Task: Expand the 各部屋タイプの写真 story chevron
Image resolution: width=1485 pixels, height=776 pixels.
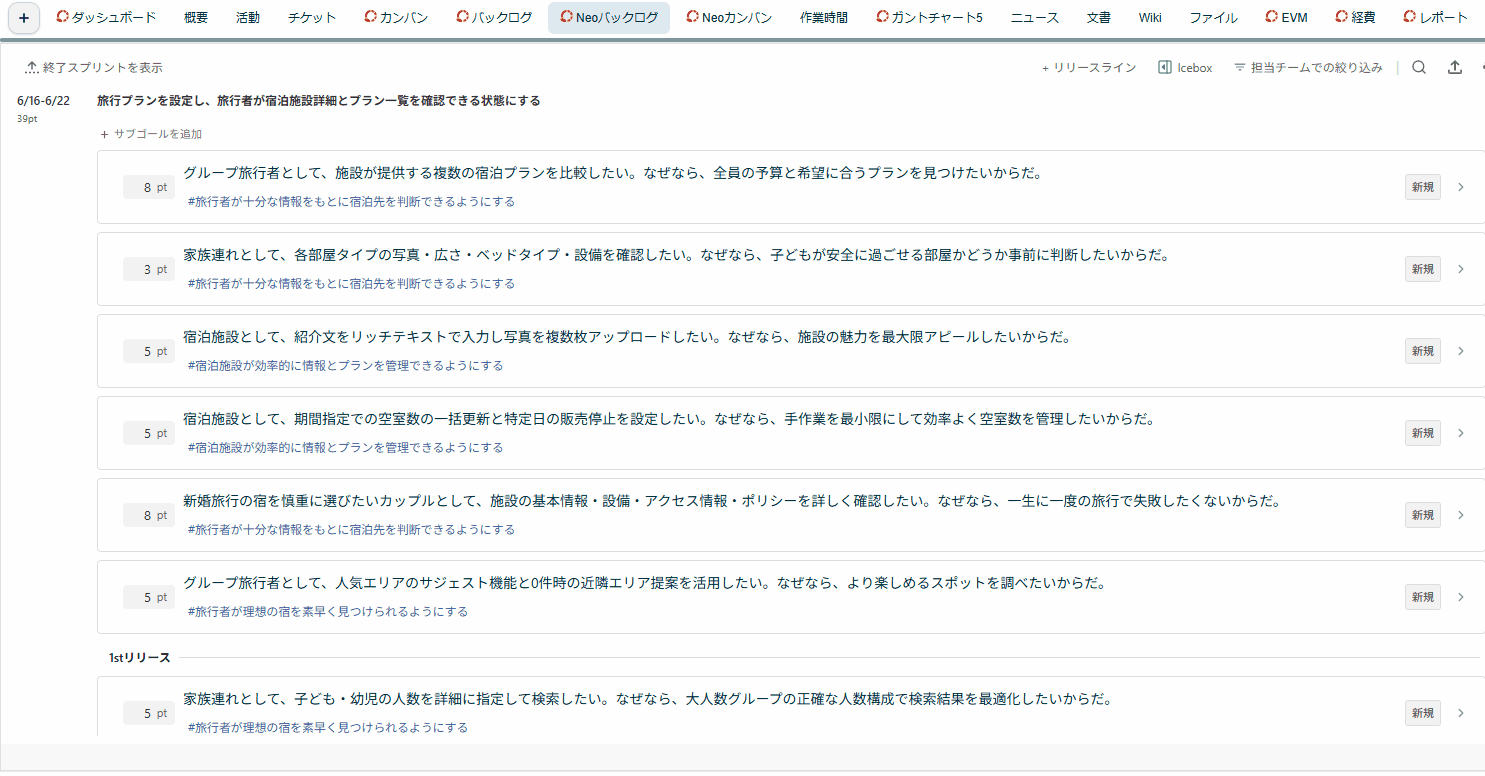Action: pos(1461,269)
